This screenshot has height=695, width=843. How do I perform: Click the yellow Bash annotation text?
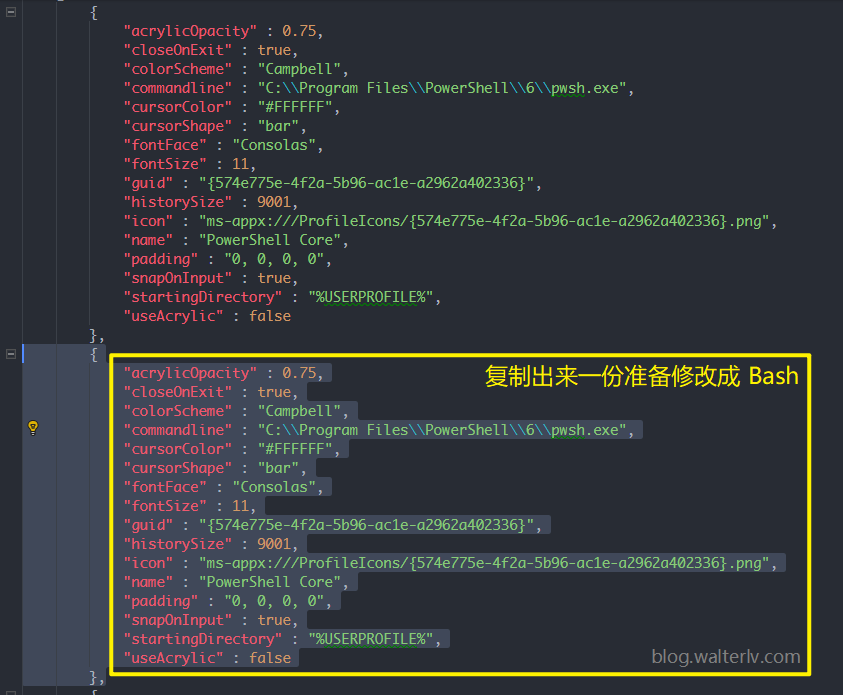tap(641, 376)
